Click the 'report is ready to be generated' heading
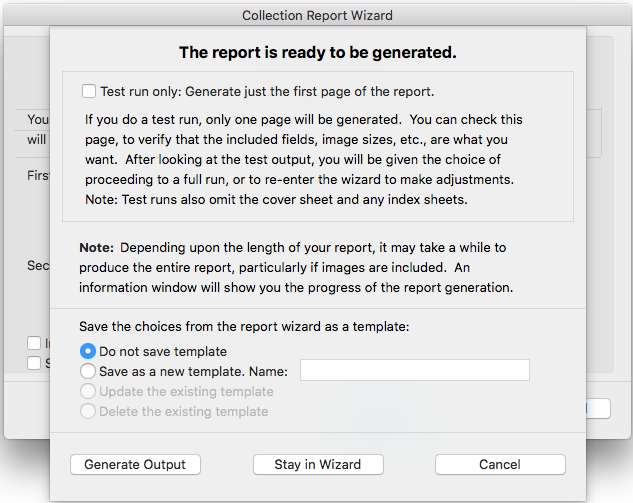 317,52
